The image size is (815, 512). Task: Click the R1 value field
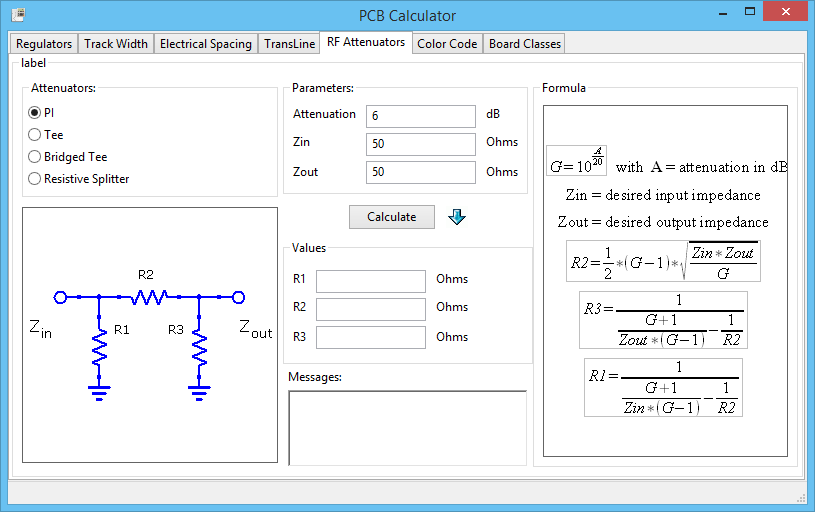pyautogui.click(x=371, y=281)
